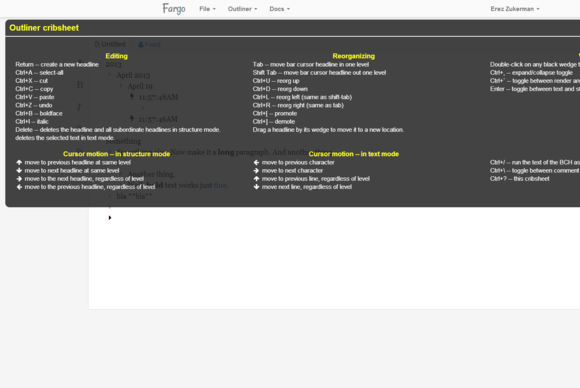The width and height of the screenshot is (580, 388).
Task: Click the 'Ctrl+[ -- promote' line
Action: pos(274,113)
